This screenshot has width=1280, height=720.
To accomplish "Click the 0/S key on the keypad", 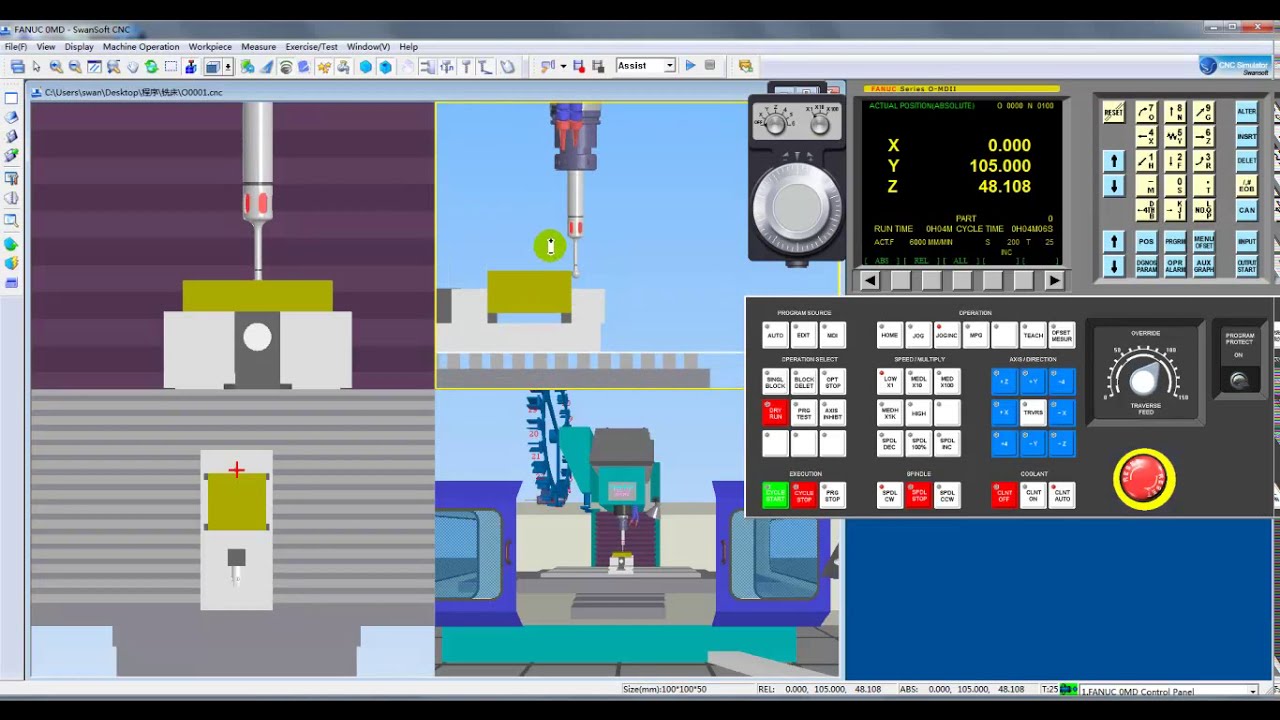I will 1175,186.
